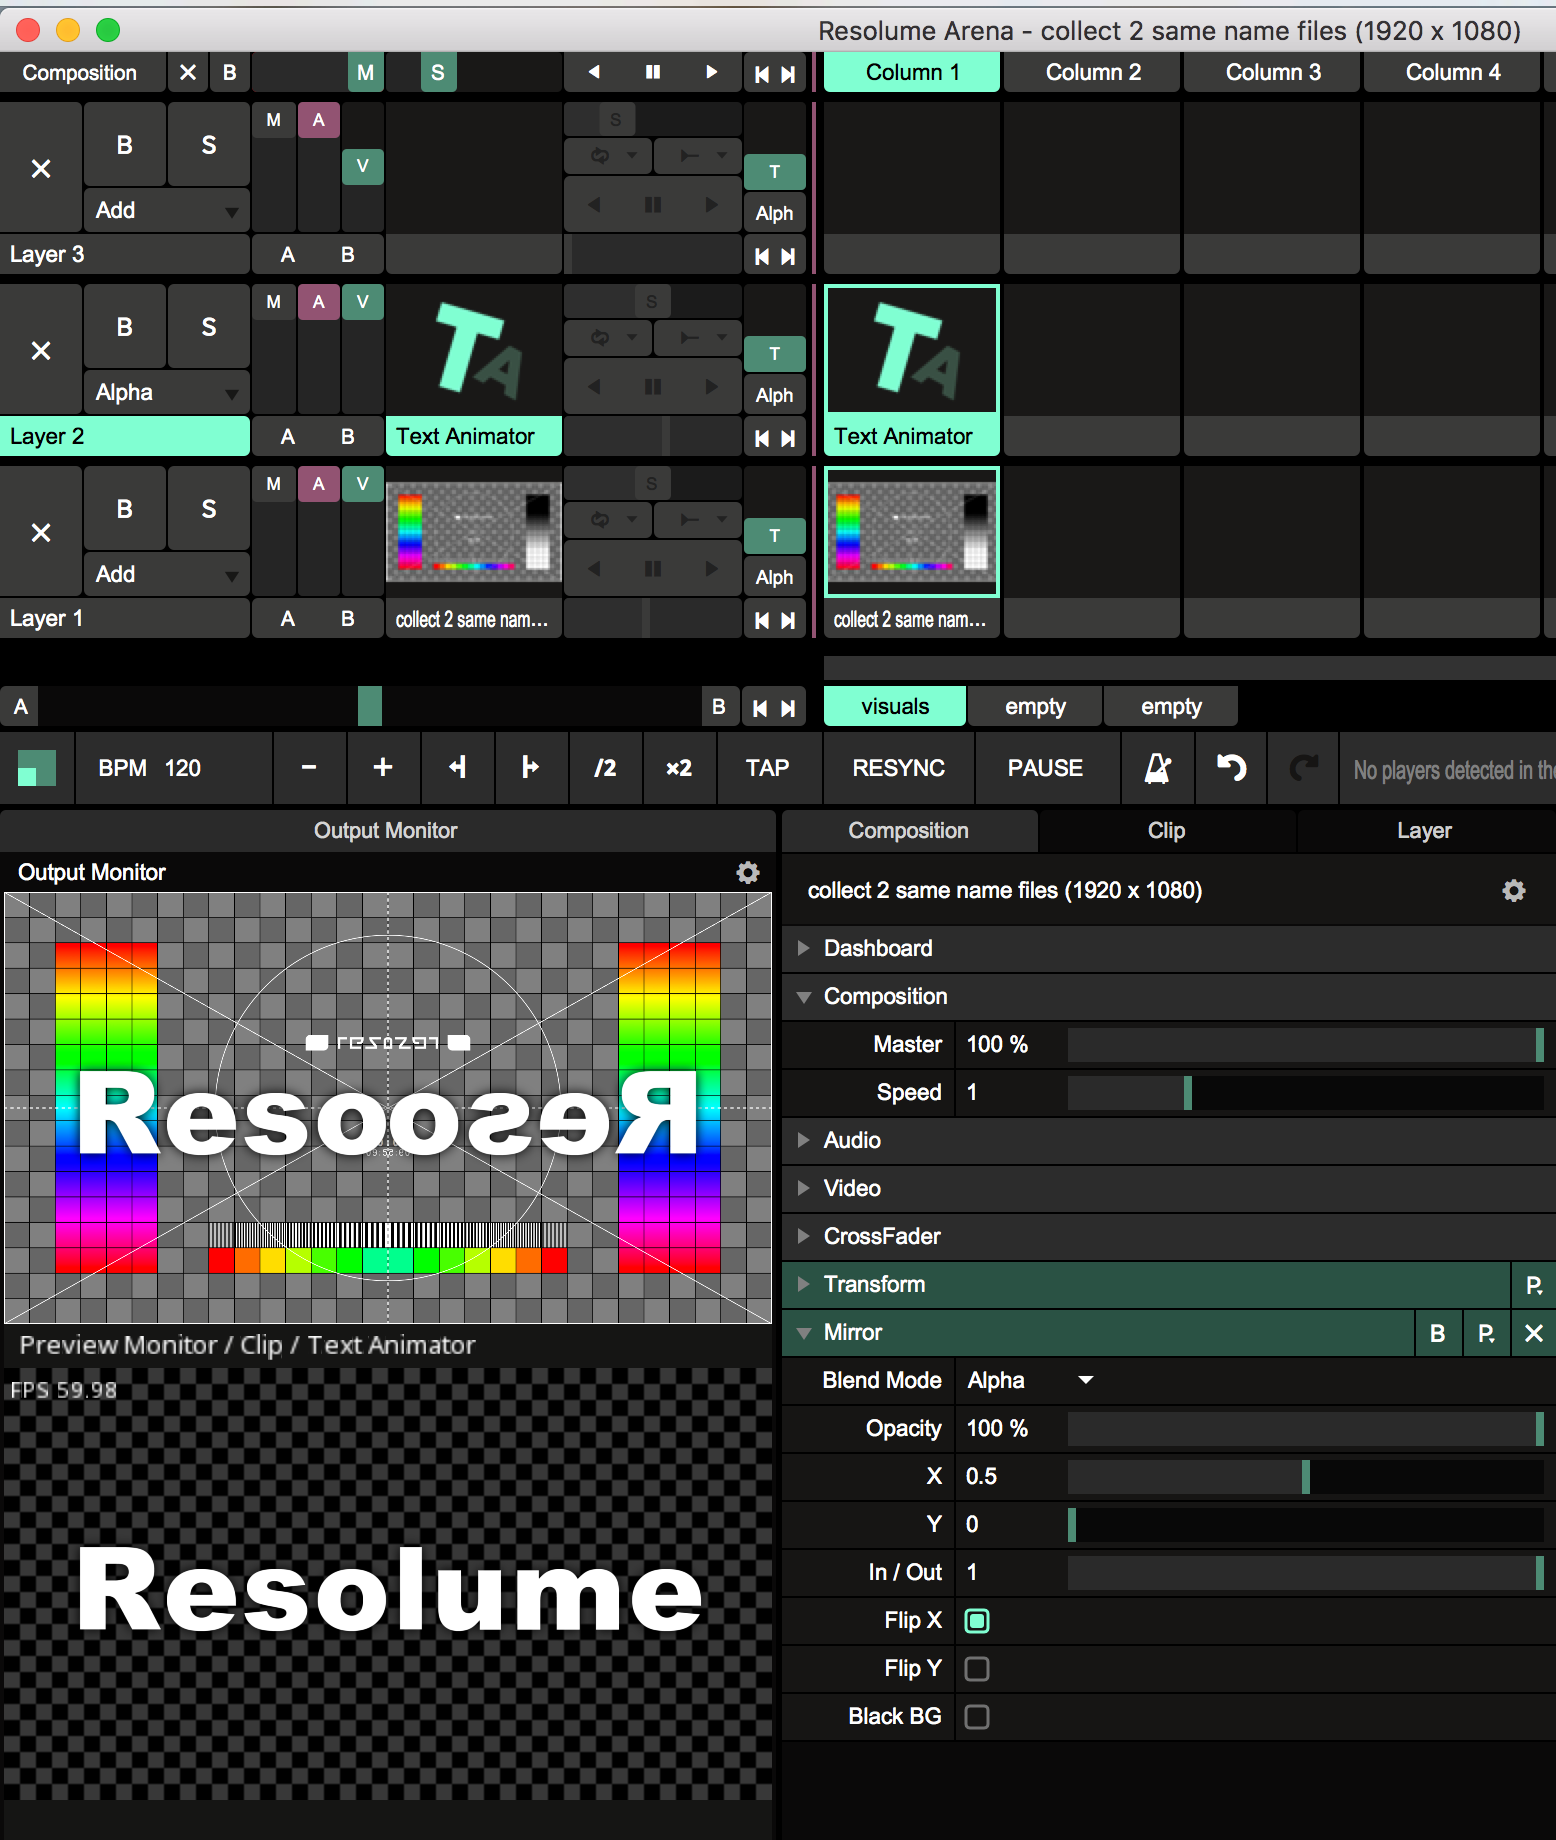Select the visuals deck tab
The height and width of the screenshot is (1840, 1556).
894,707
